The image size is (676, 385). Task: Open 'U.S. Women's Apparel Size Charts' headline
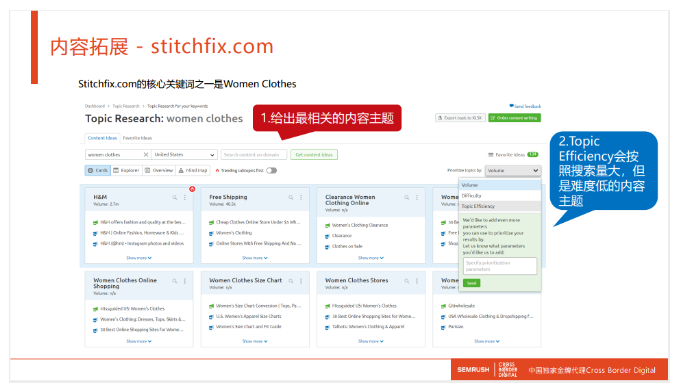point(248,316)
